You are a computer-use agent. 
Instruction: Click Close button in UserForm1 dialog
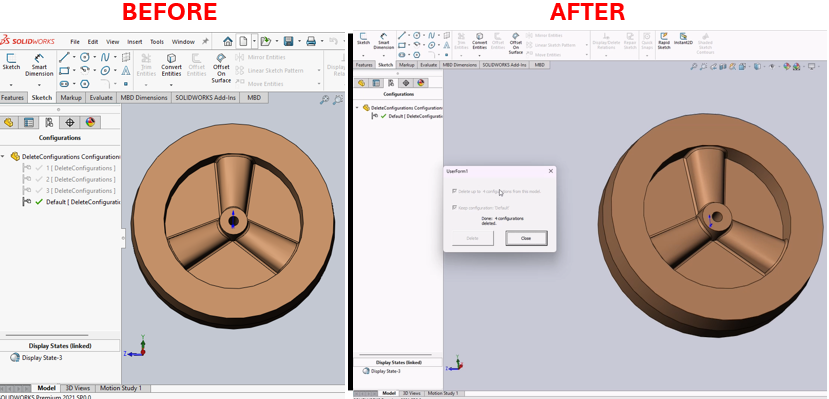coord(526,238)
